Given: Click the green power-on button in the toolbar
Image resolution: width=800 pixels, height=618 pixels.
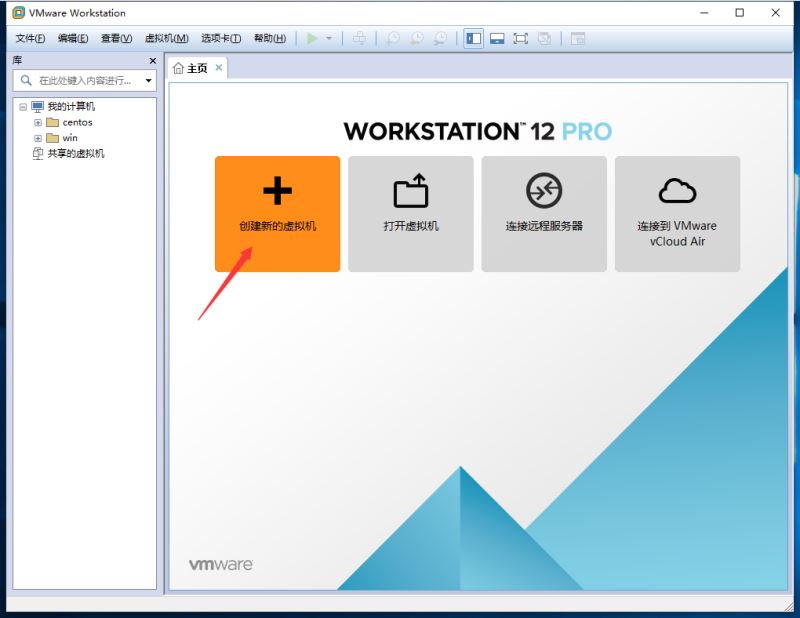Looking at the screenshot, I should [x=314, y=38].
